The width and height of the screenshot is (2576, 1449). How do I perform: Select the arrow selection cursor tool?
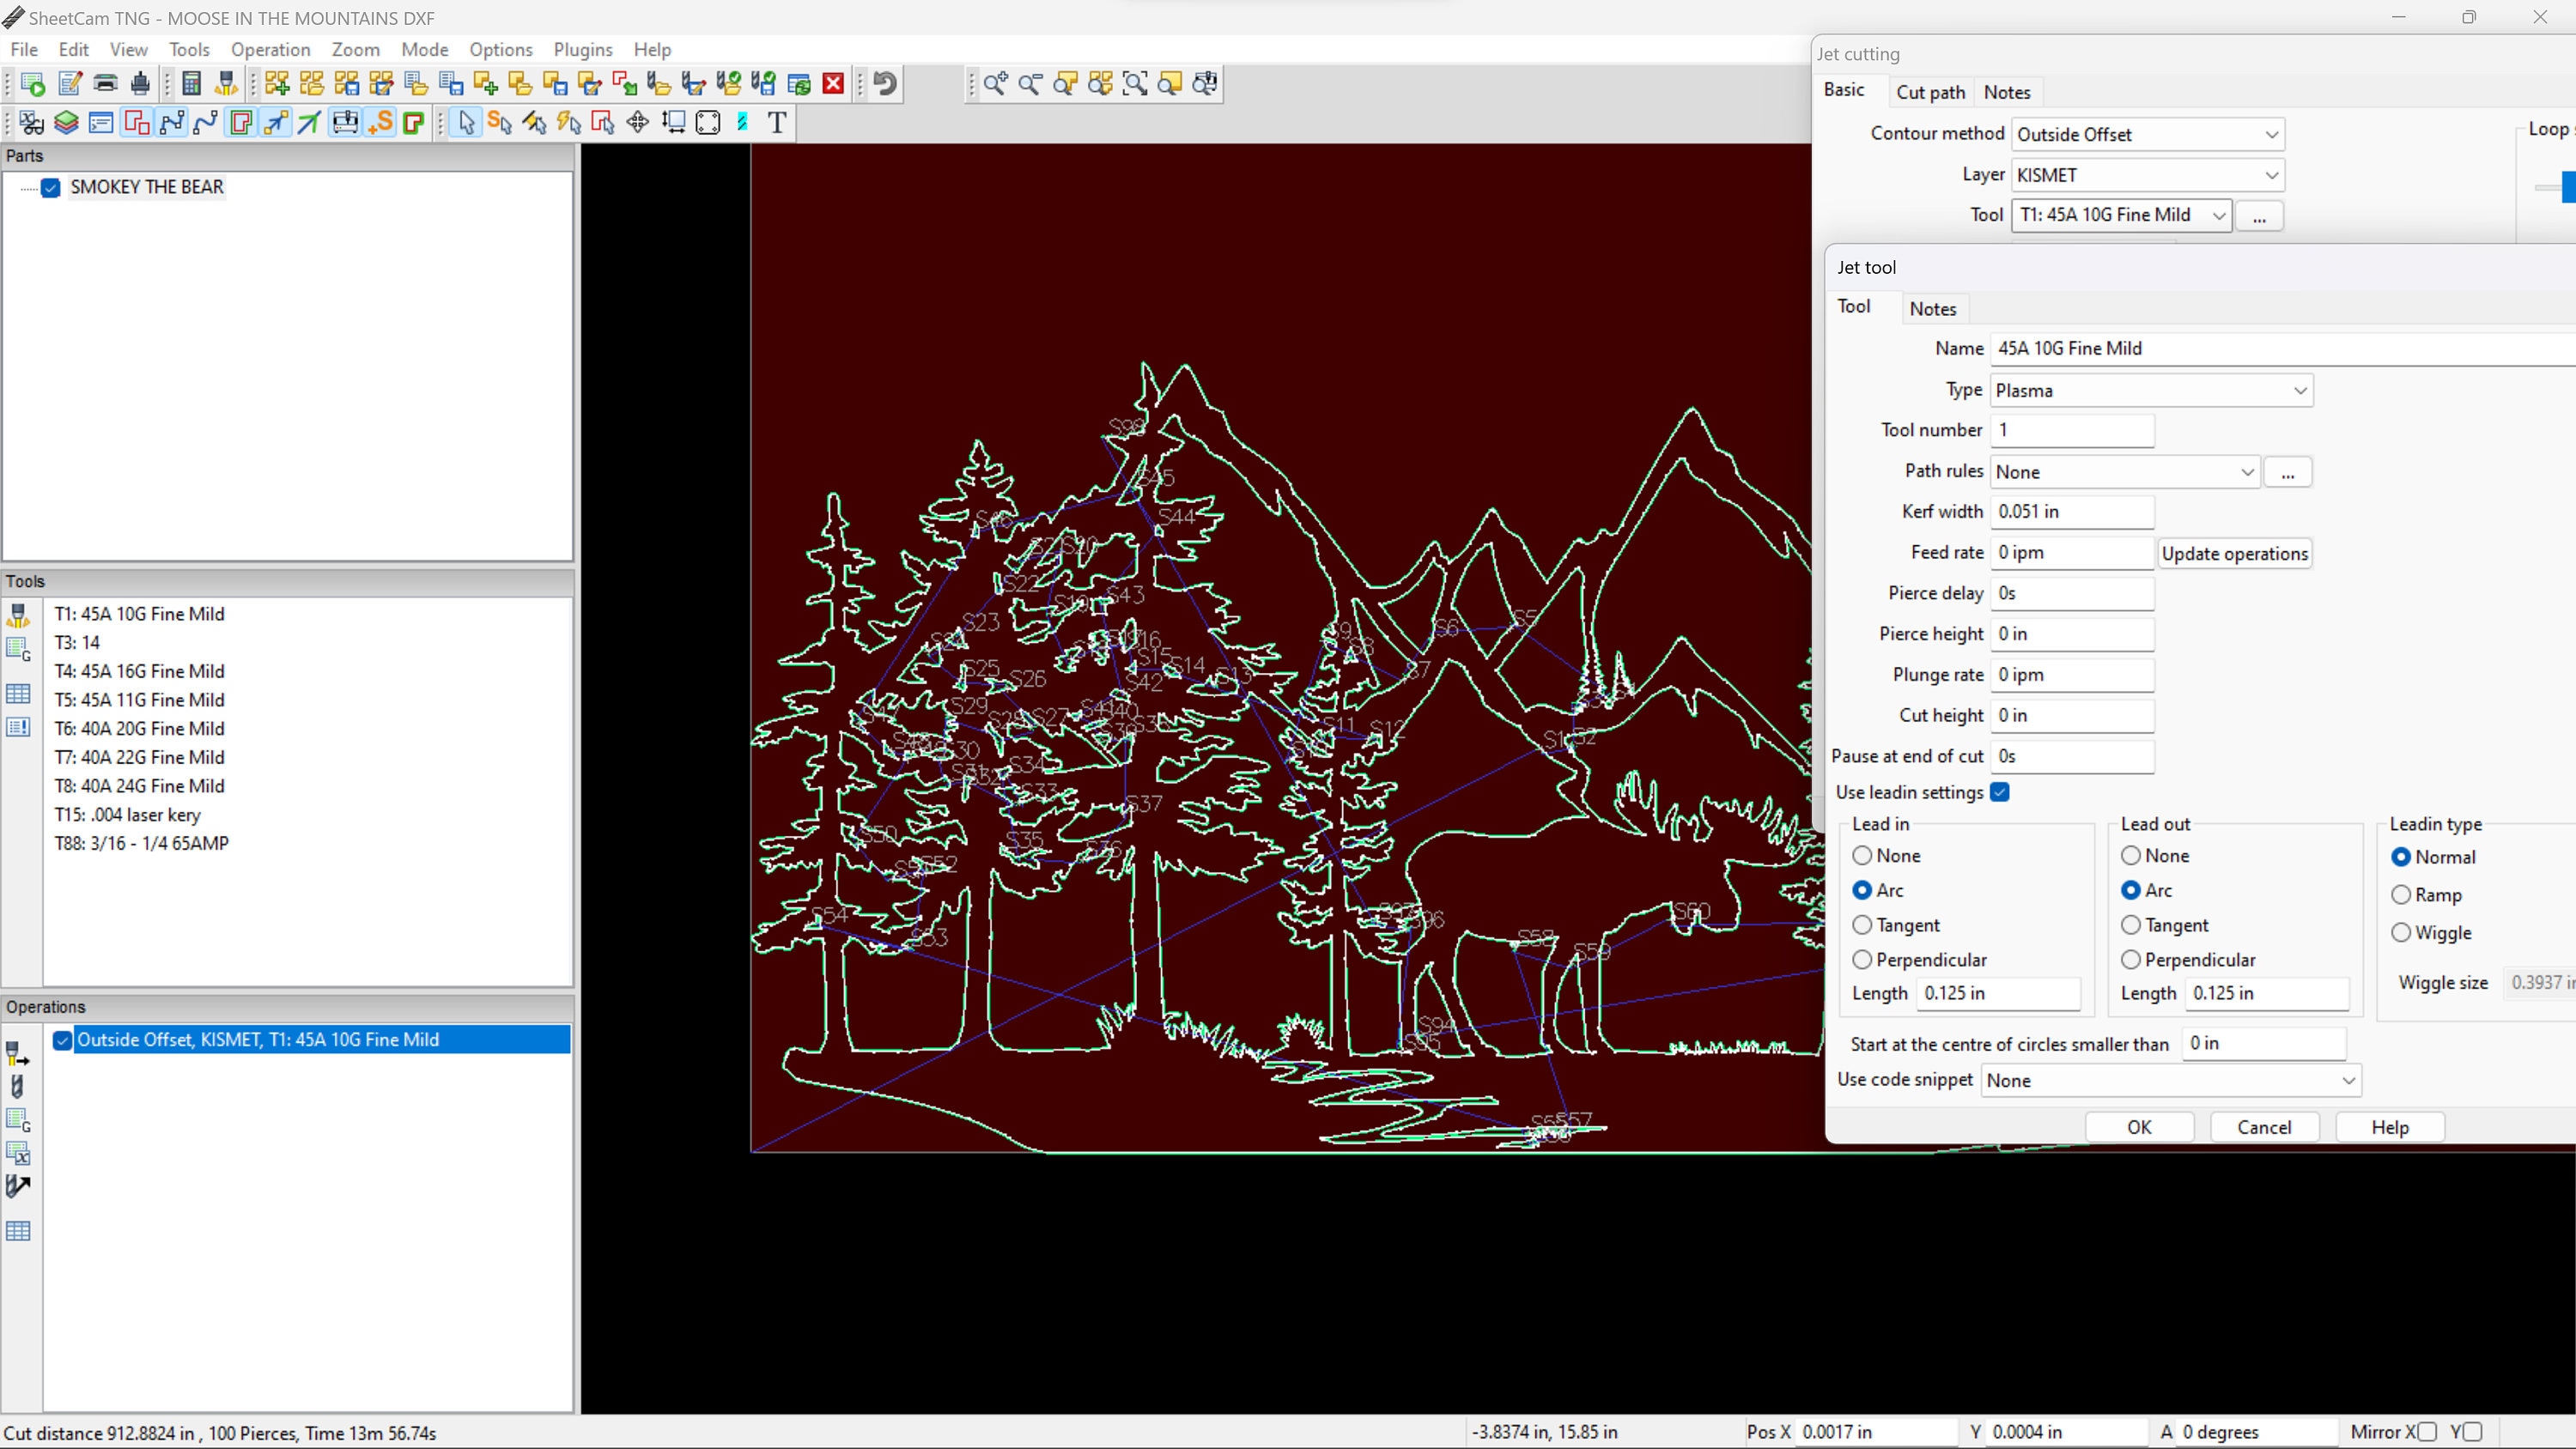click(465, 122)
